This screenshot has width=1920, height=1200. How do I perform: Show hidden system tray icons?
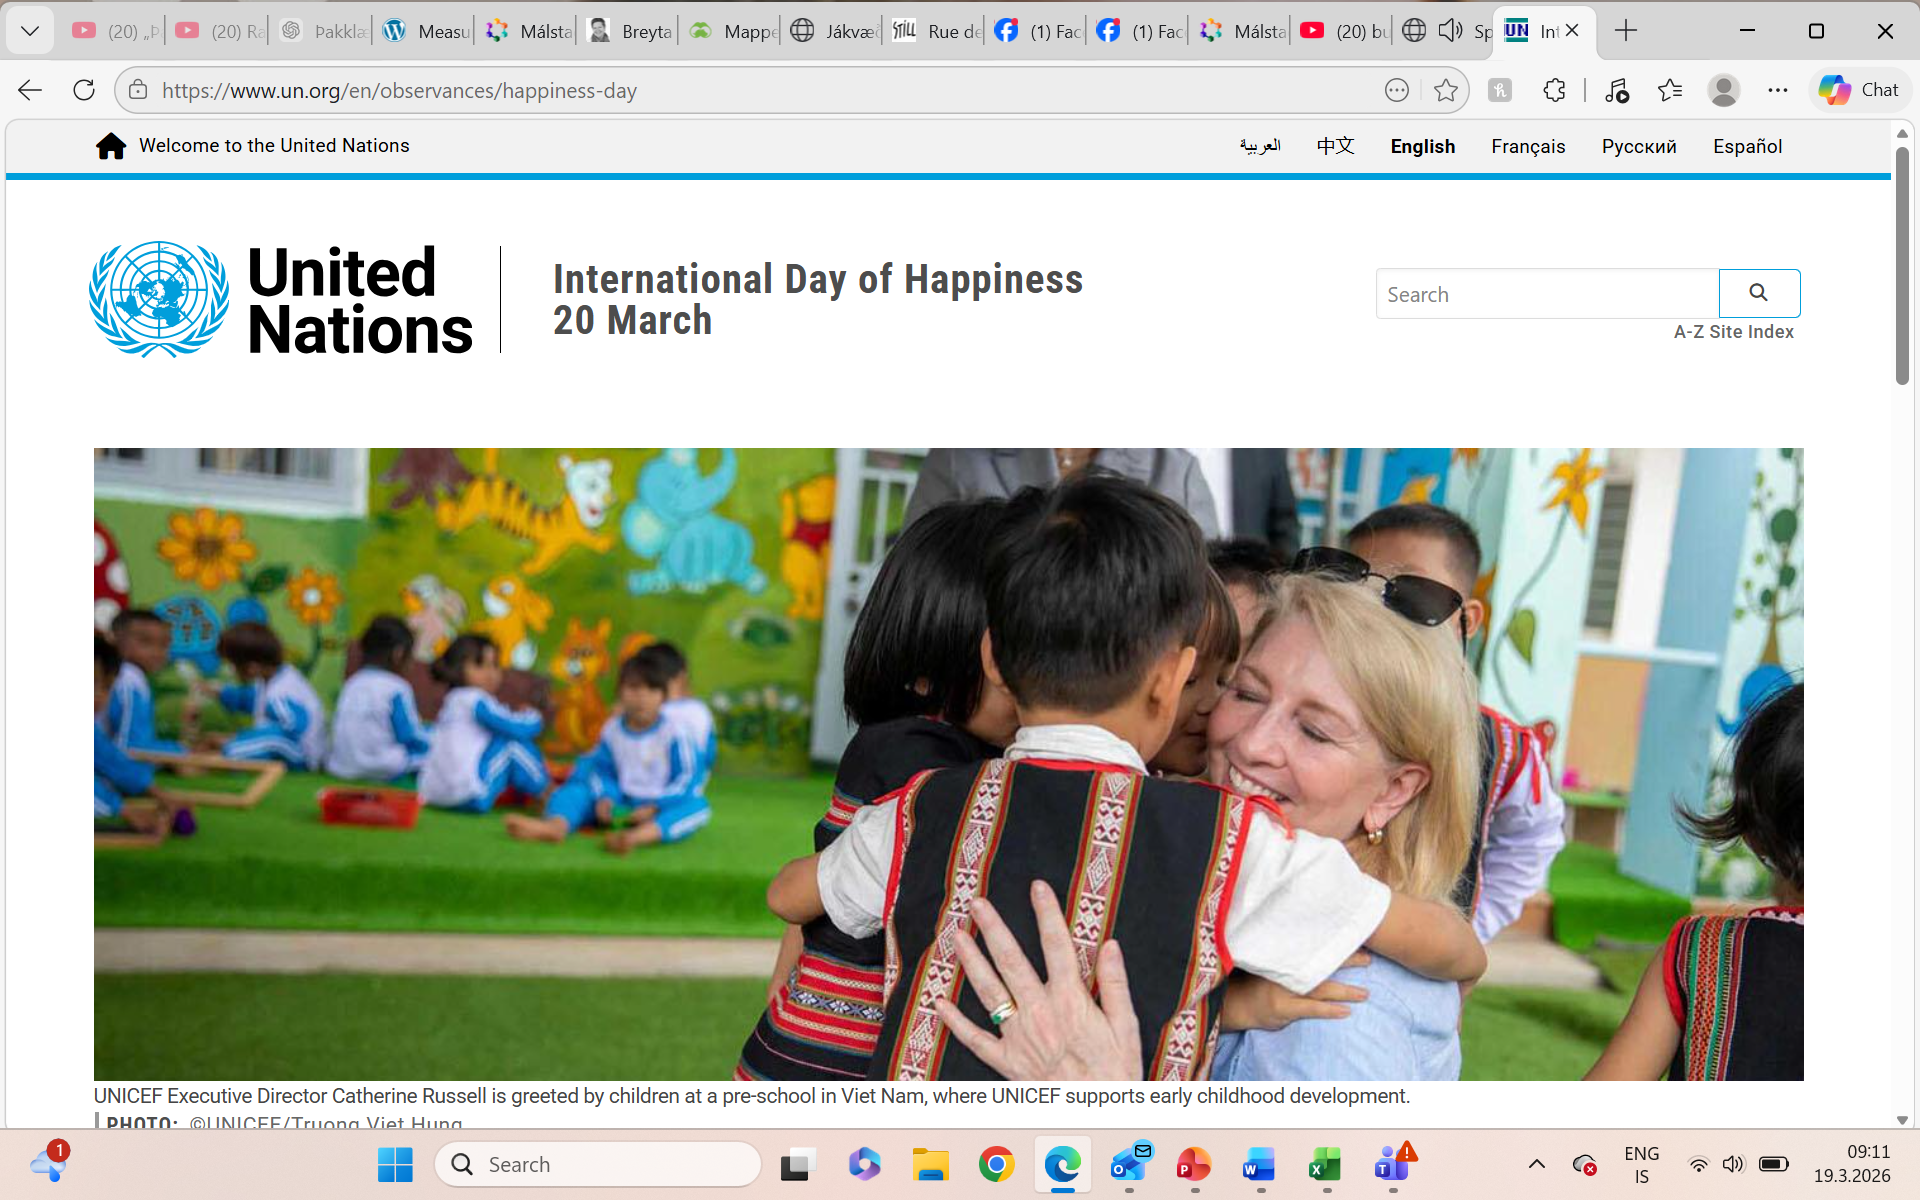pos(1537,1164)
